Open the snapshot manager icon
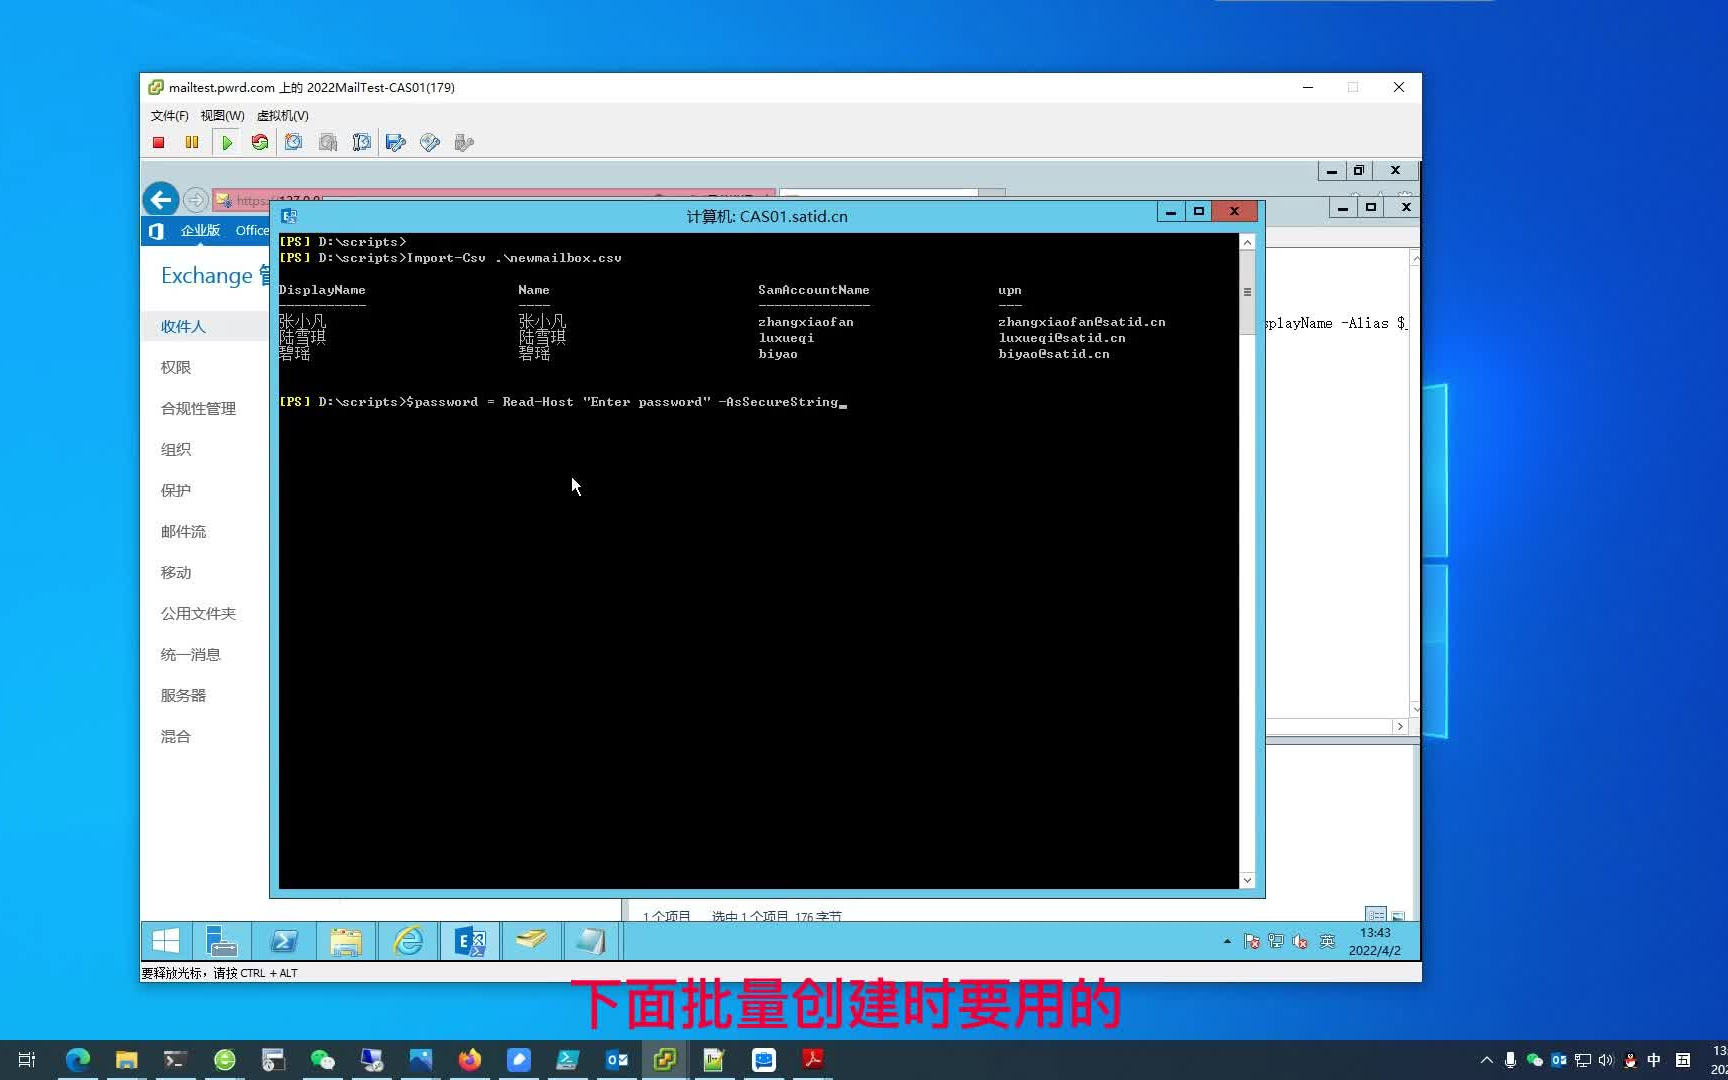Screen dimensions: 1728x1080 point(361,143)
